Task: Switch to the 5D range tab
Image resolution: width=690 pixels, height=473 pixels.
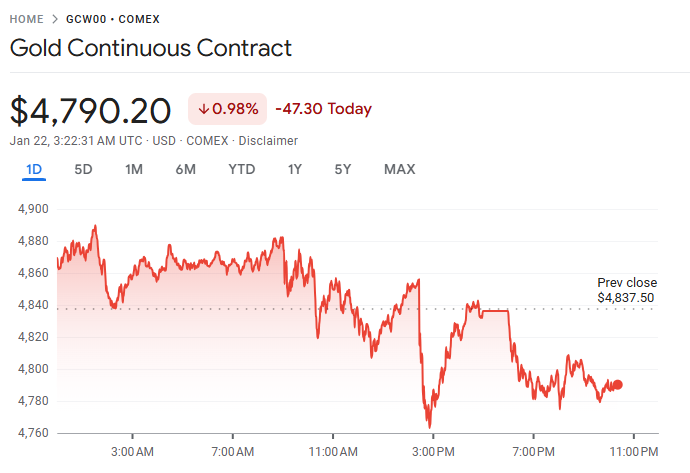Action: pyautogui.click(x=83, y=169)
